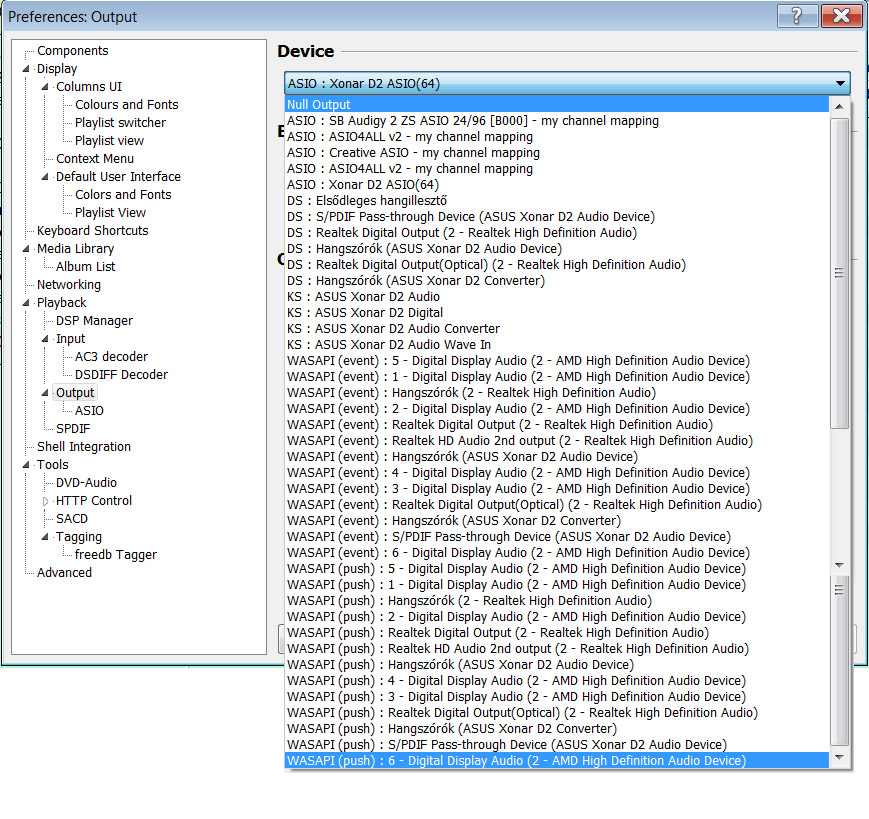Select WASAPI (push) : Realtek Digital Output (2 - Realtek)
The image size is (869, 819).
coord(557,633)
